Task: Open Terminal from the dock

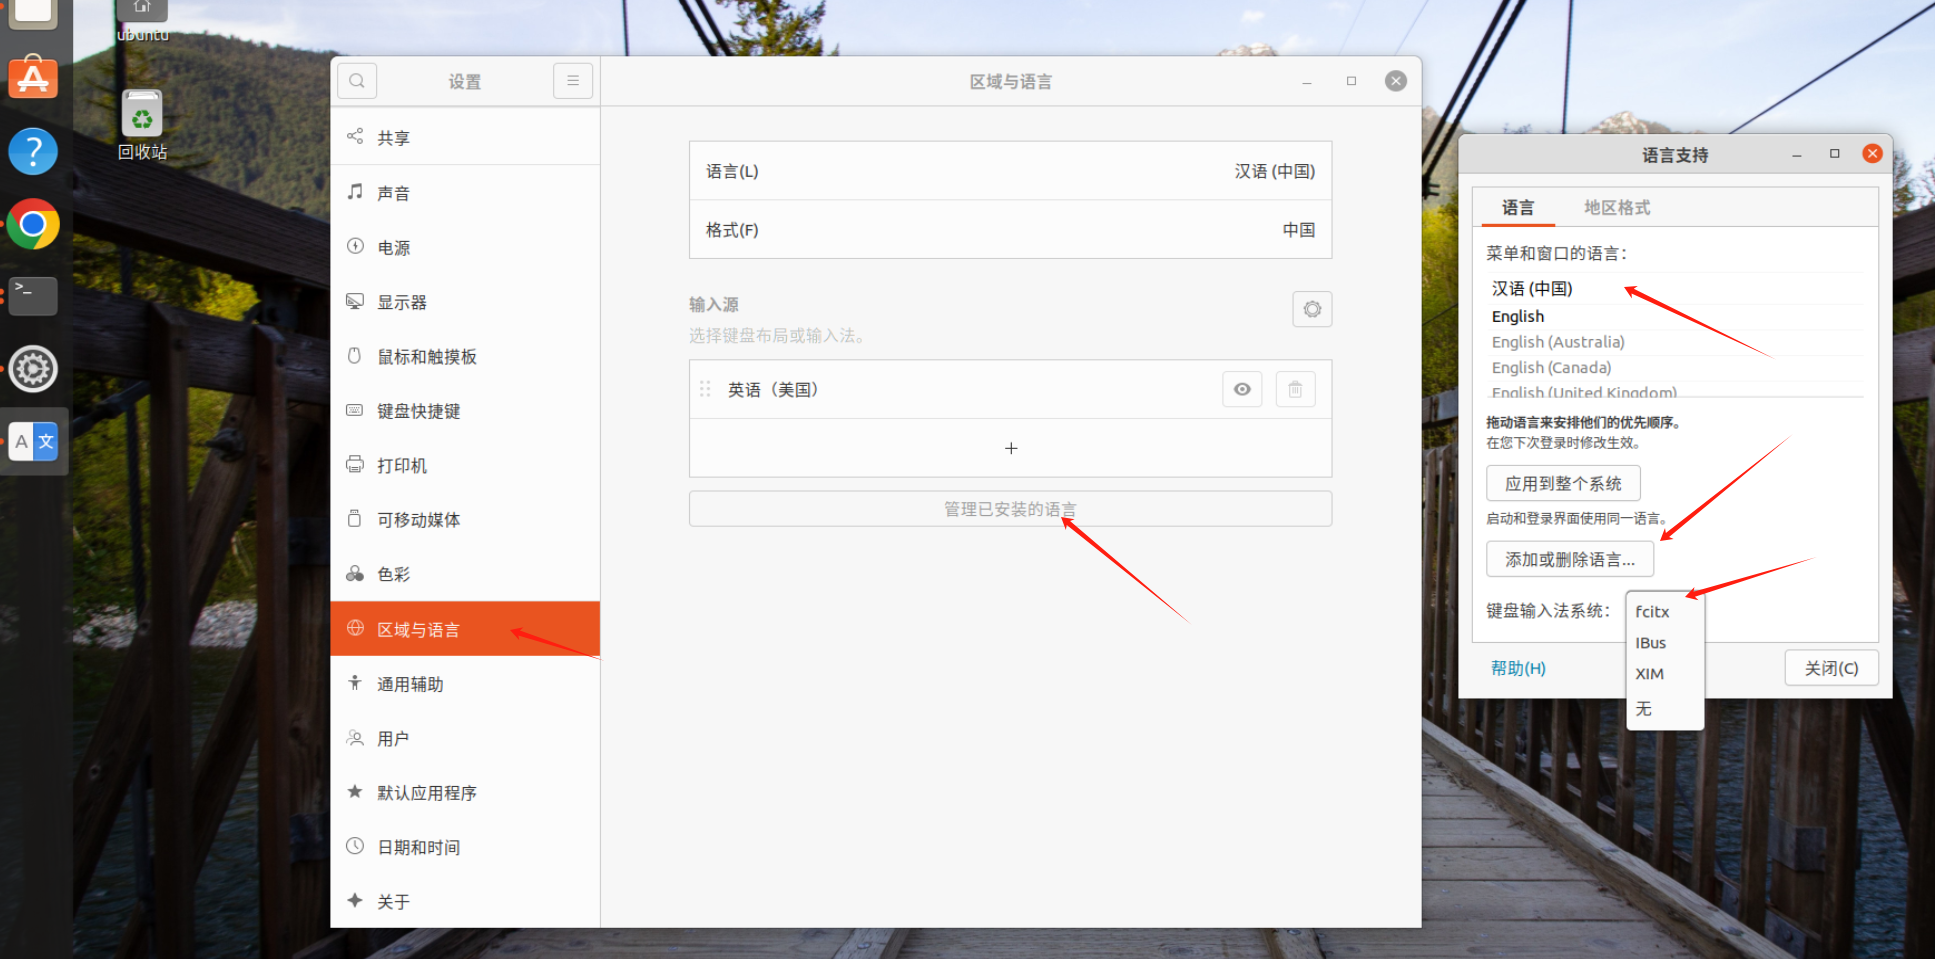Action: coord(33,296)
